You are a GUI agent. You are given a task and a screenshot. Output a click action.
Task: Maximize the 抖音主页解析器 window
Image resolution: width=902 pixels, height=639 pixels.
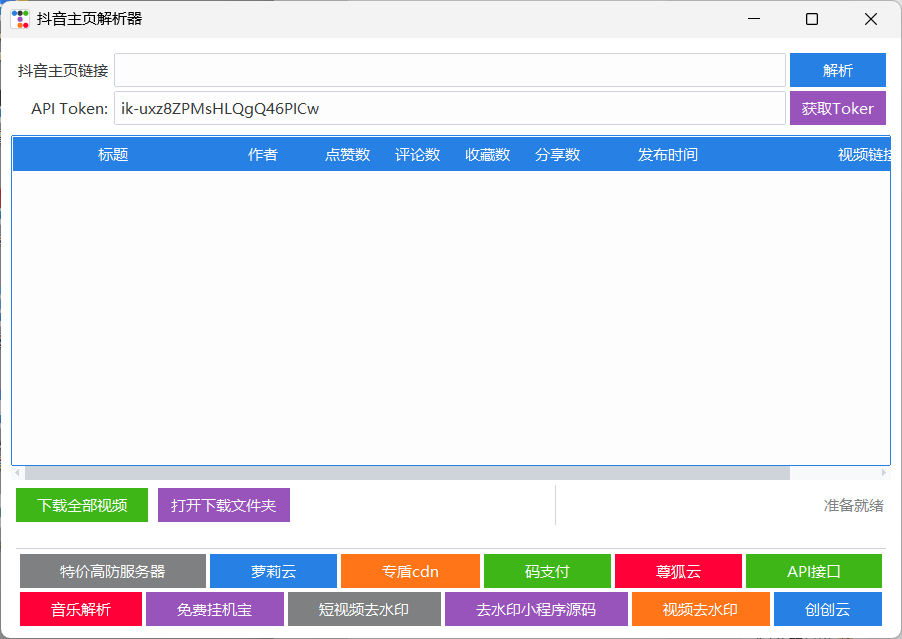point(812,19)
